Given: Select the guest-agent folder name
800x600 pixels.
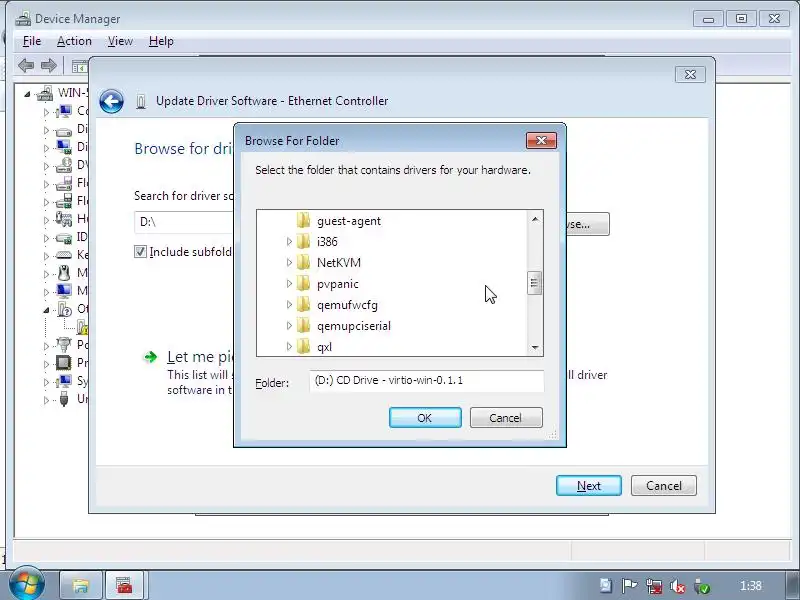Looking at the screenshot, I should (349, 221).
